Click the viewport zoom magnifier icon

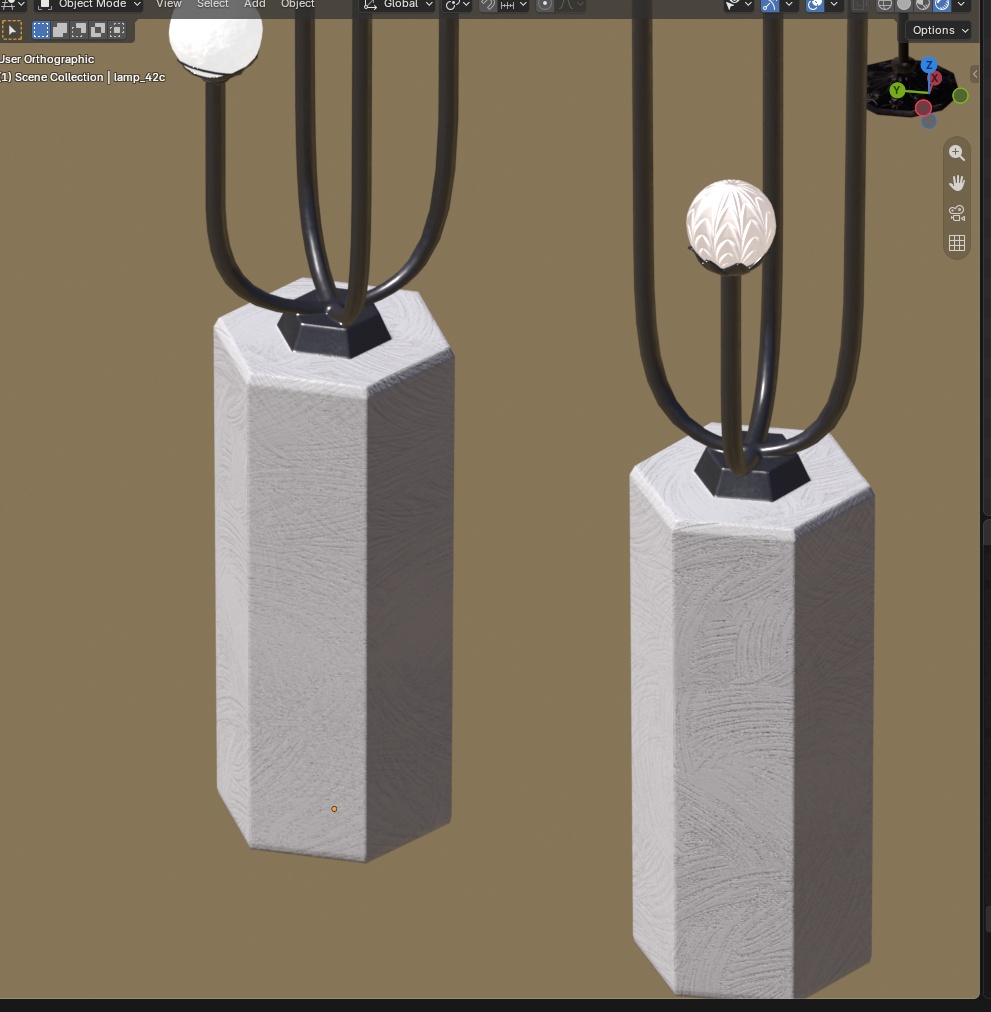click(957, 153)
